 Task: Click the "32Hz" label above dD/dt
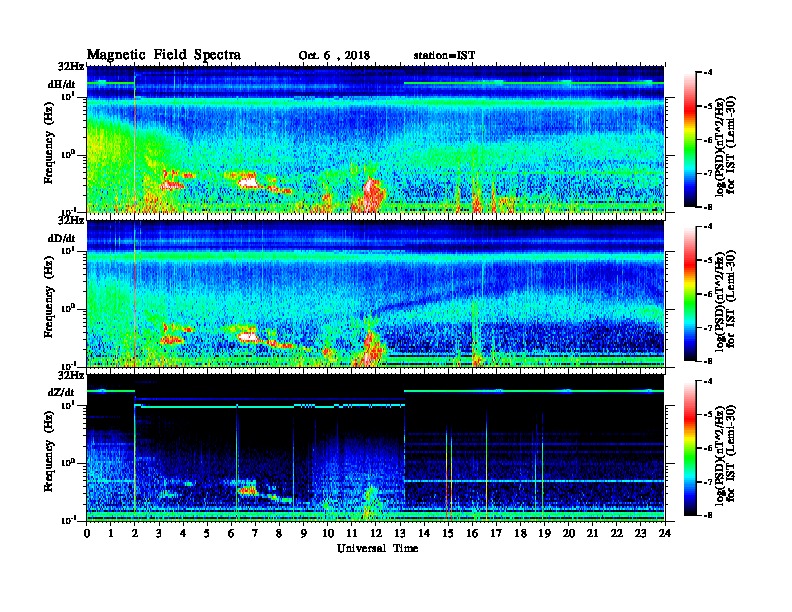71,221
